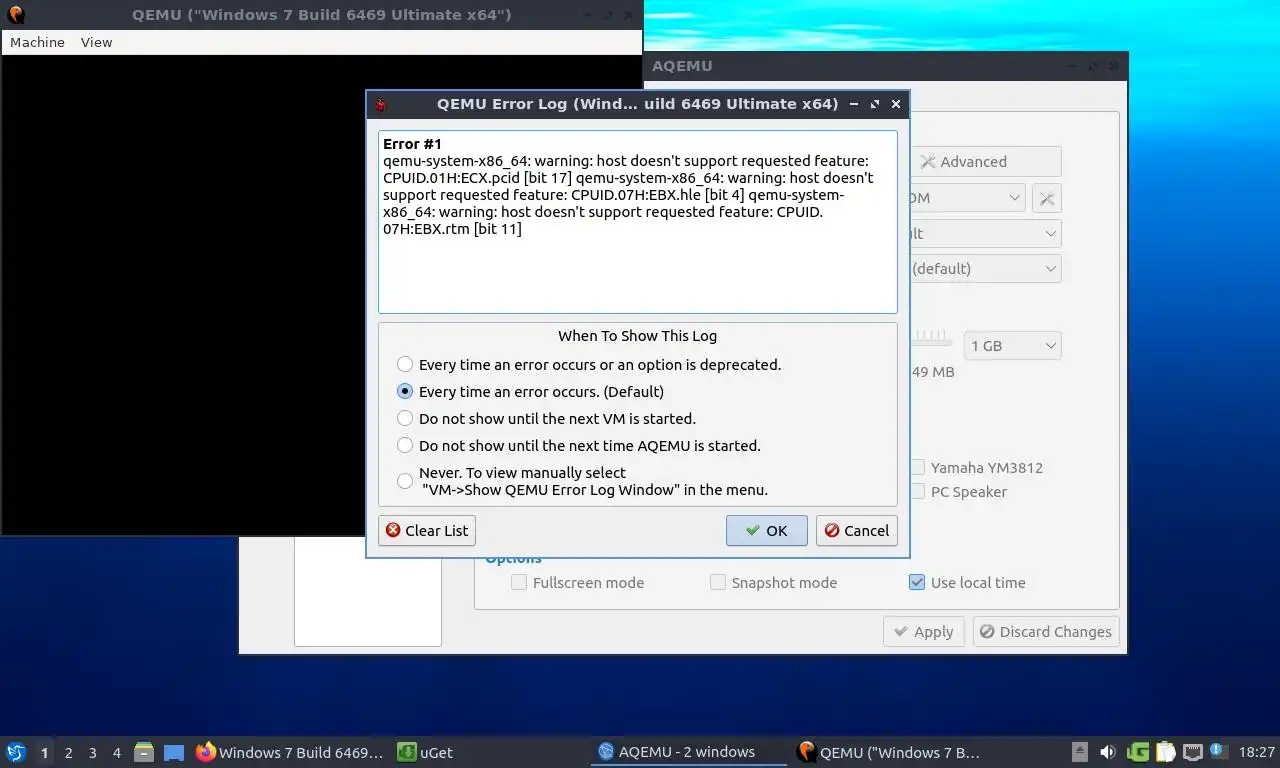The image size is (1280, 768).
Task: Click the red bug icon in Error Log titlebar
Action: click(x=381, y=104)
